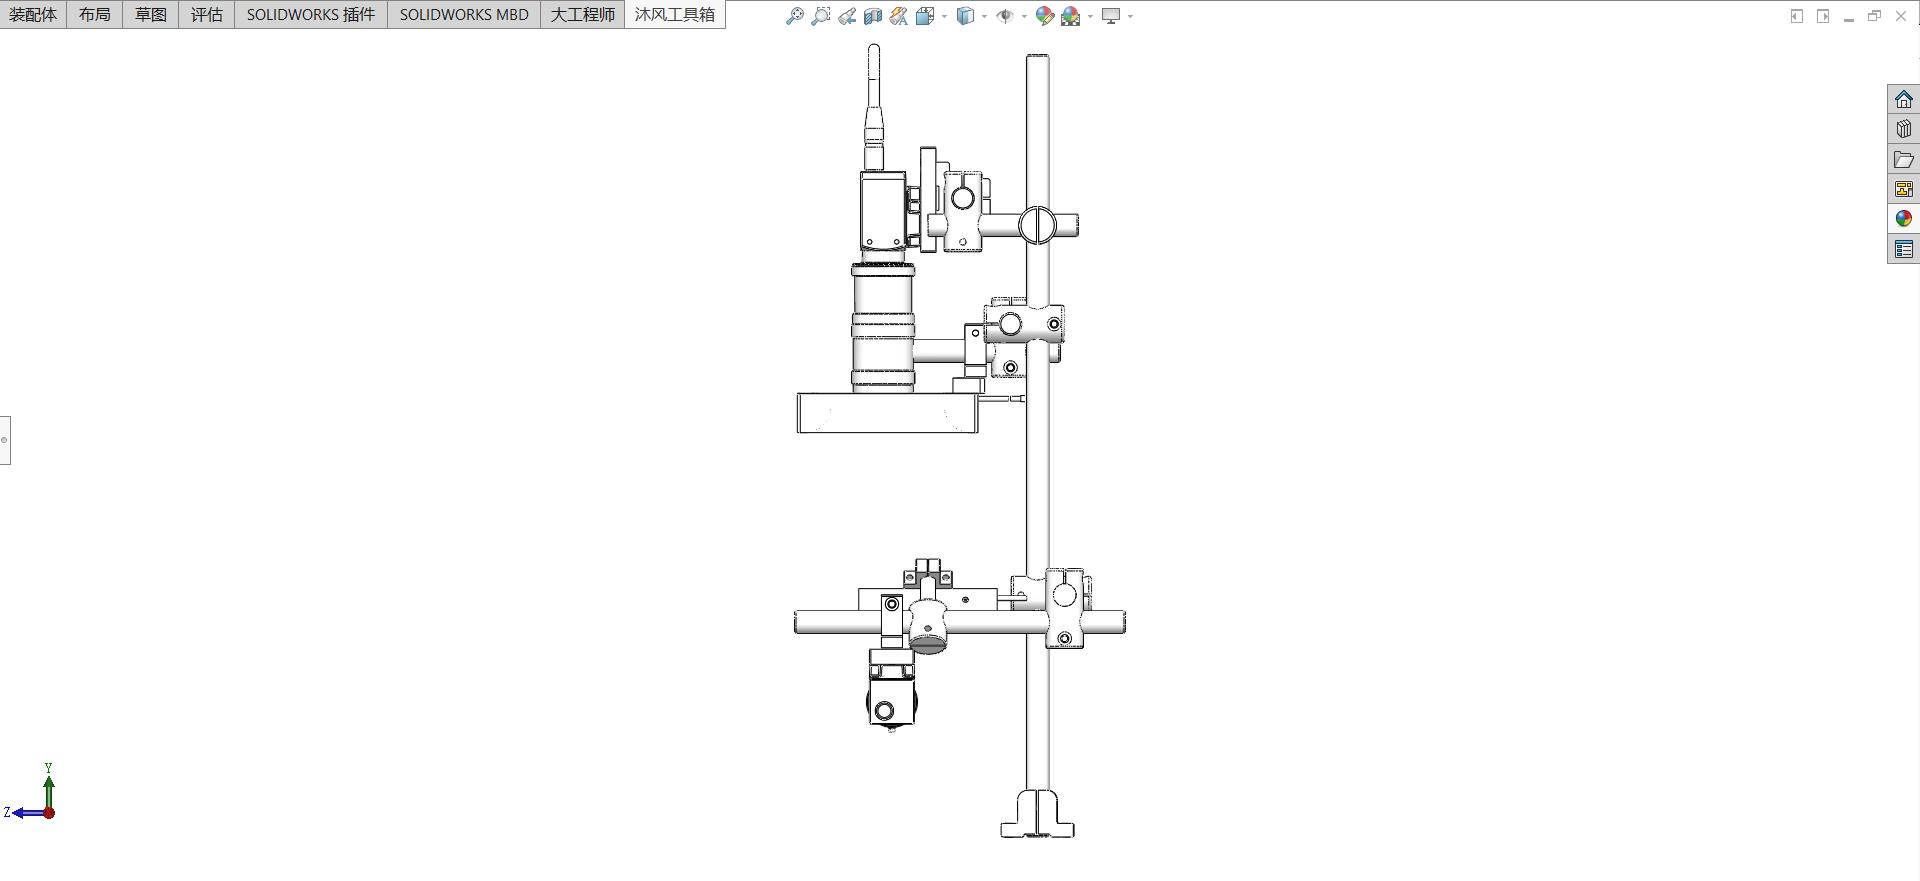This screenshot has width=1920, height=881.
Task: Open the Custom Properties list icon
Action: point(1904,249)
